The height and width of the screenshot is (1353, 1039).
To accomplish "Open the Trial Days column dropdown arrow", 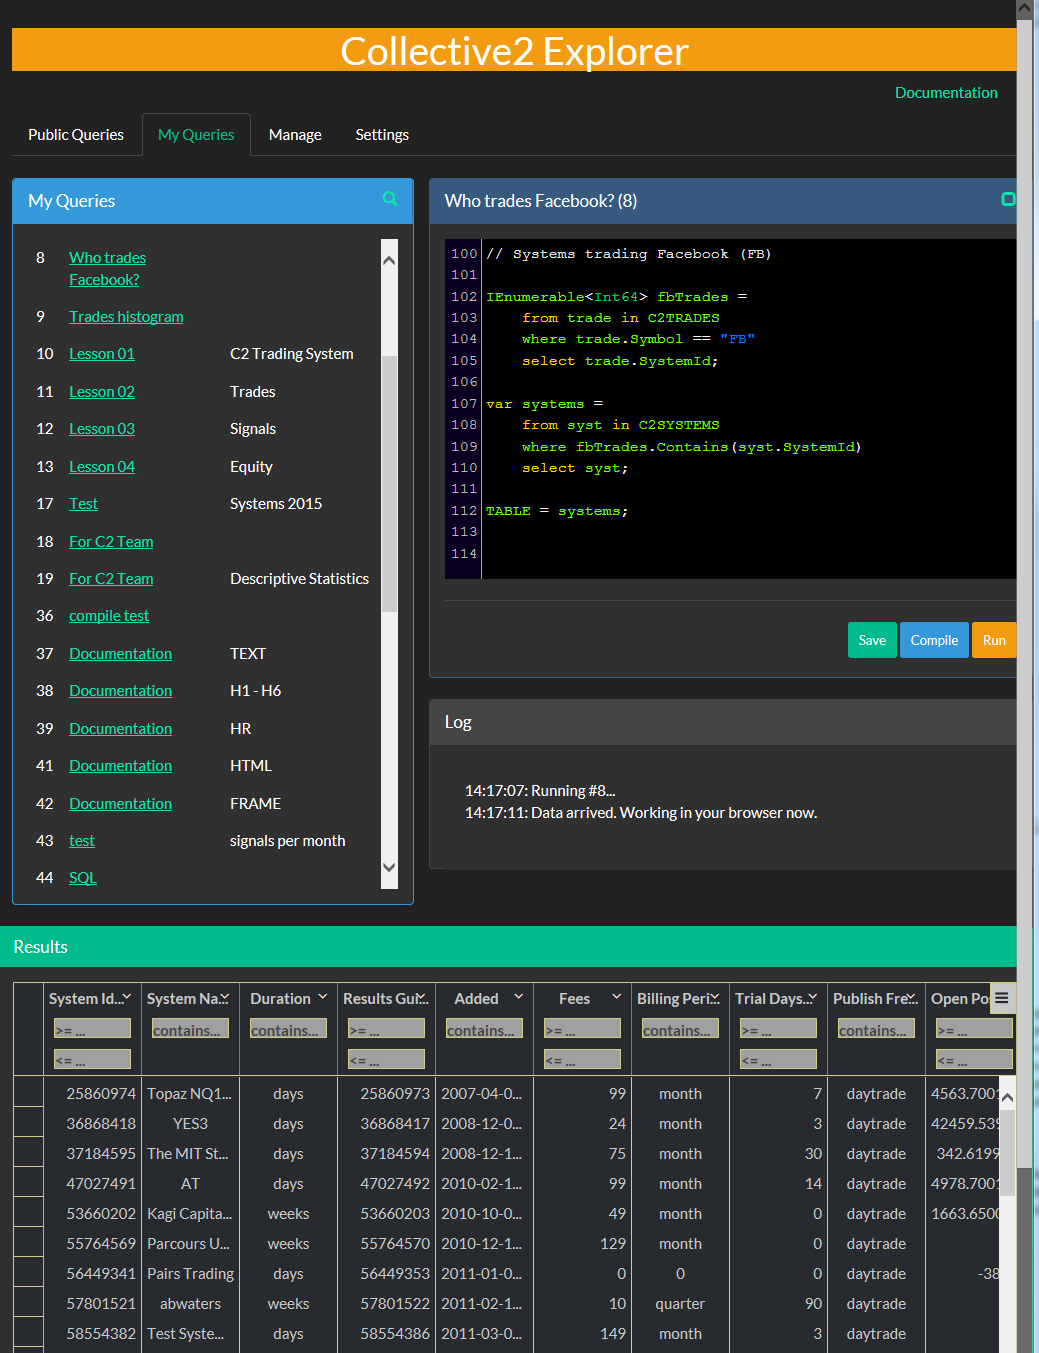I will 812,998.
